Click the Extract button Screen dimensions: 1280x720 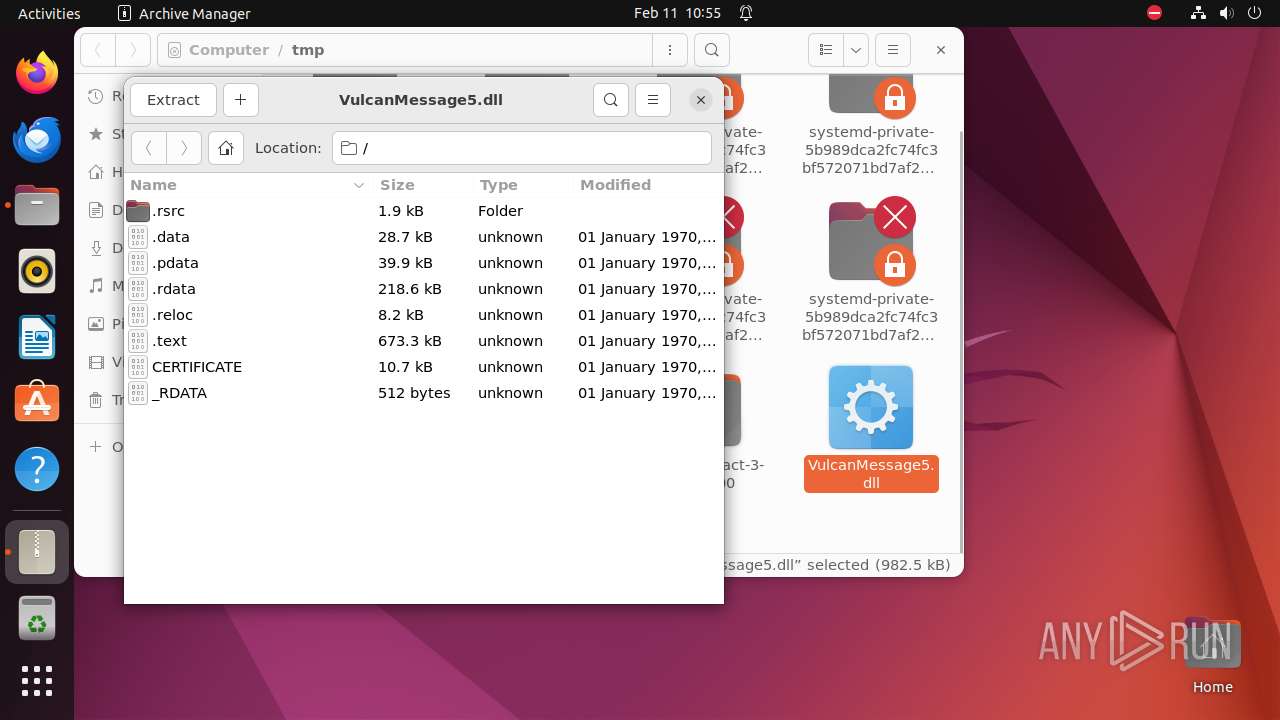(173, 100)
